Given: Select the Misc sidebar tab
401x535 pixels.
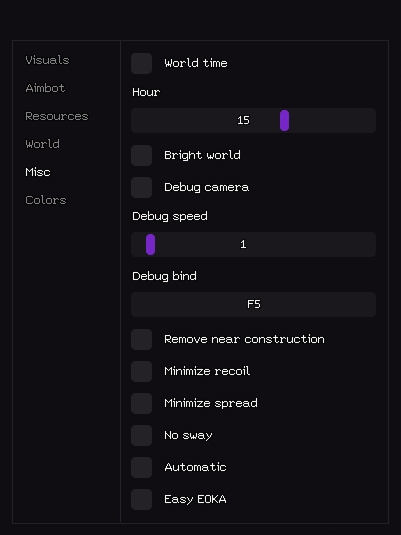Looking at the screenshot, I should pyautogui.click(x=38, y=172).
